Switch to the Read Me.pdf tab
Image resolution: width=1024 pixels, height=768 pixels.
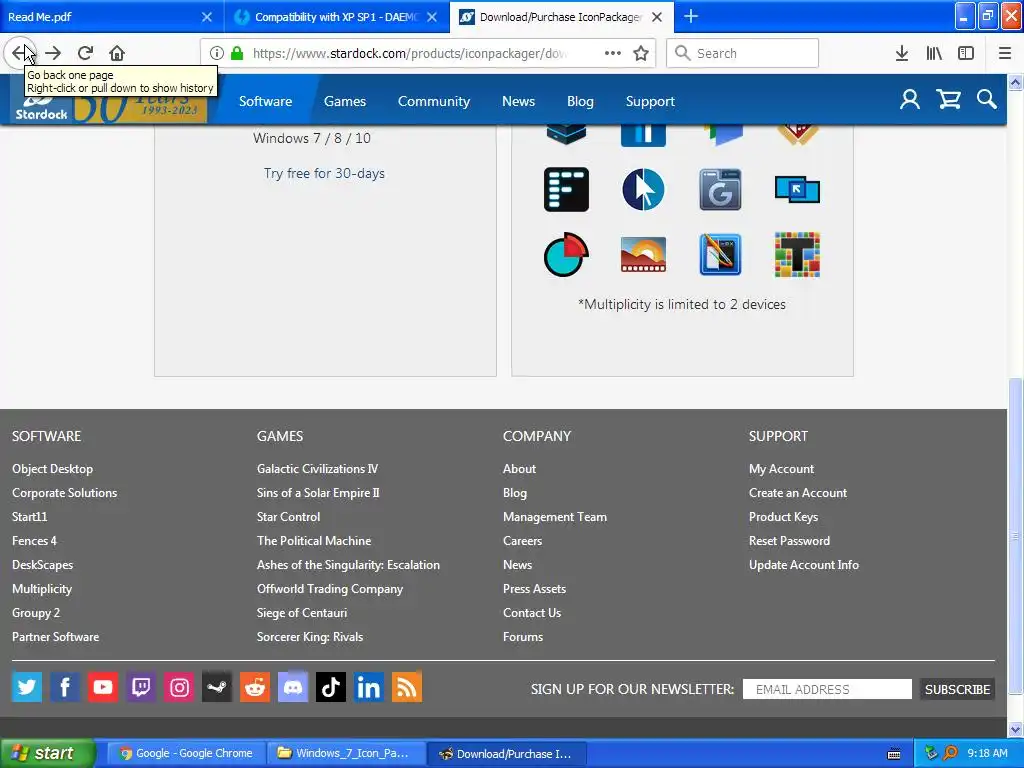98,17
